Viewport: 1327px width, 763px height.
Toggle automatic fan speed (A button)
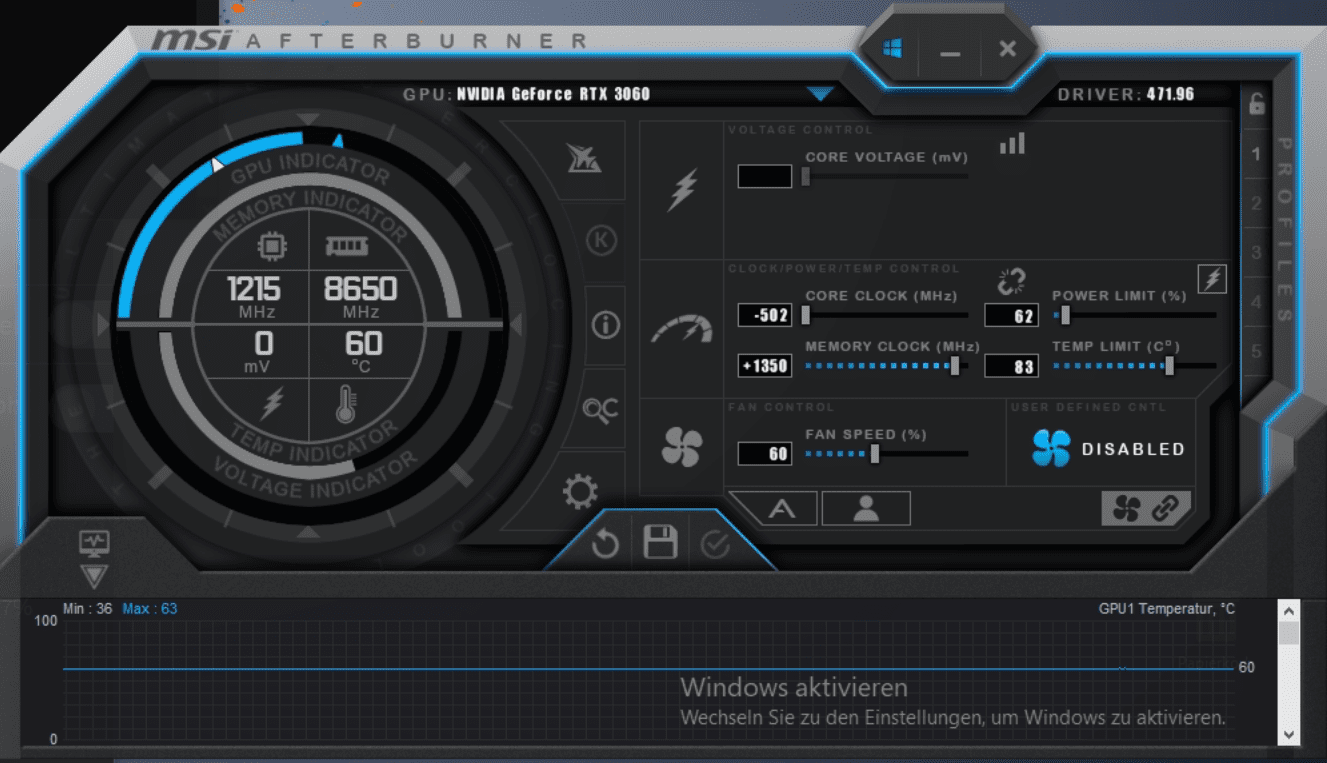point(782,509)
